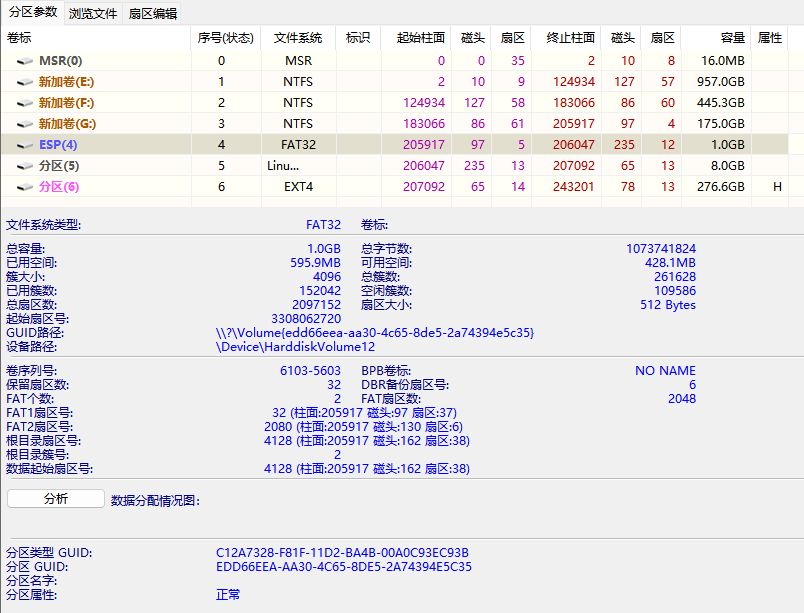Click the 起始柱面 column header
This screenshot has height=613, width=804.
420,38
